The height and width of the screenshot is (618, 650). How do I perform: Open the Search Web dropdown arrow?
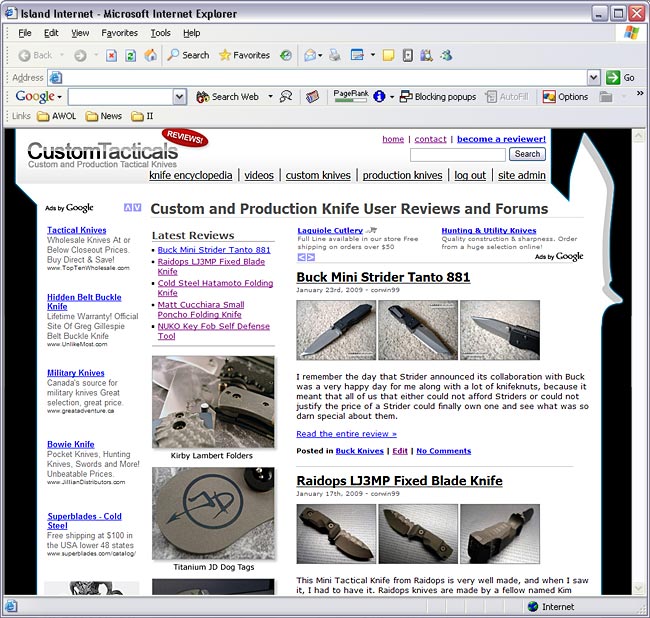click(270, 97)
